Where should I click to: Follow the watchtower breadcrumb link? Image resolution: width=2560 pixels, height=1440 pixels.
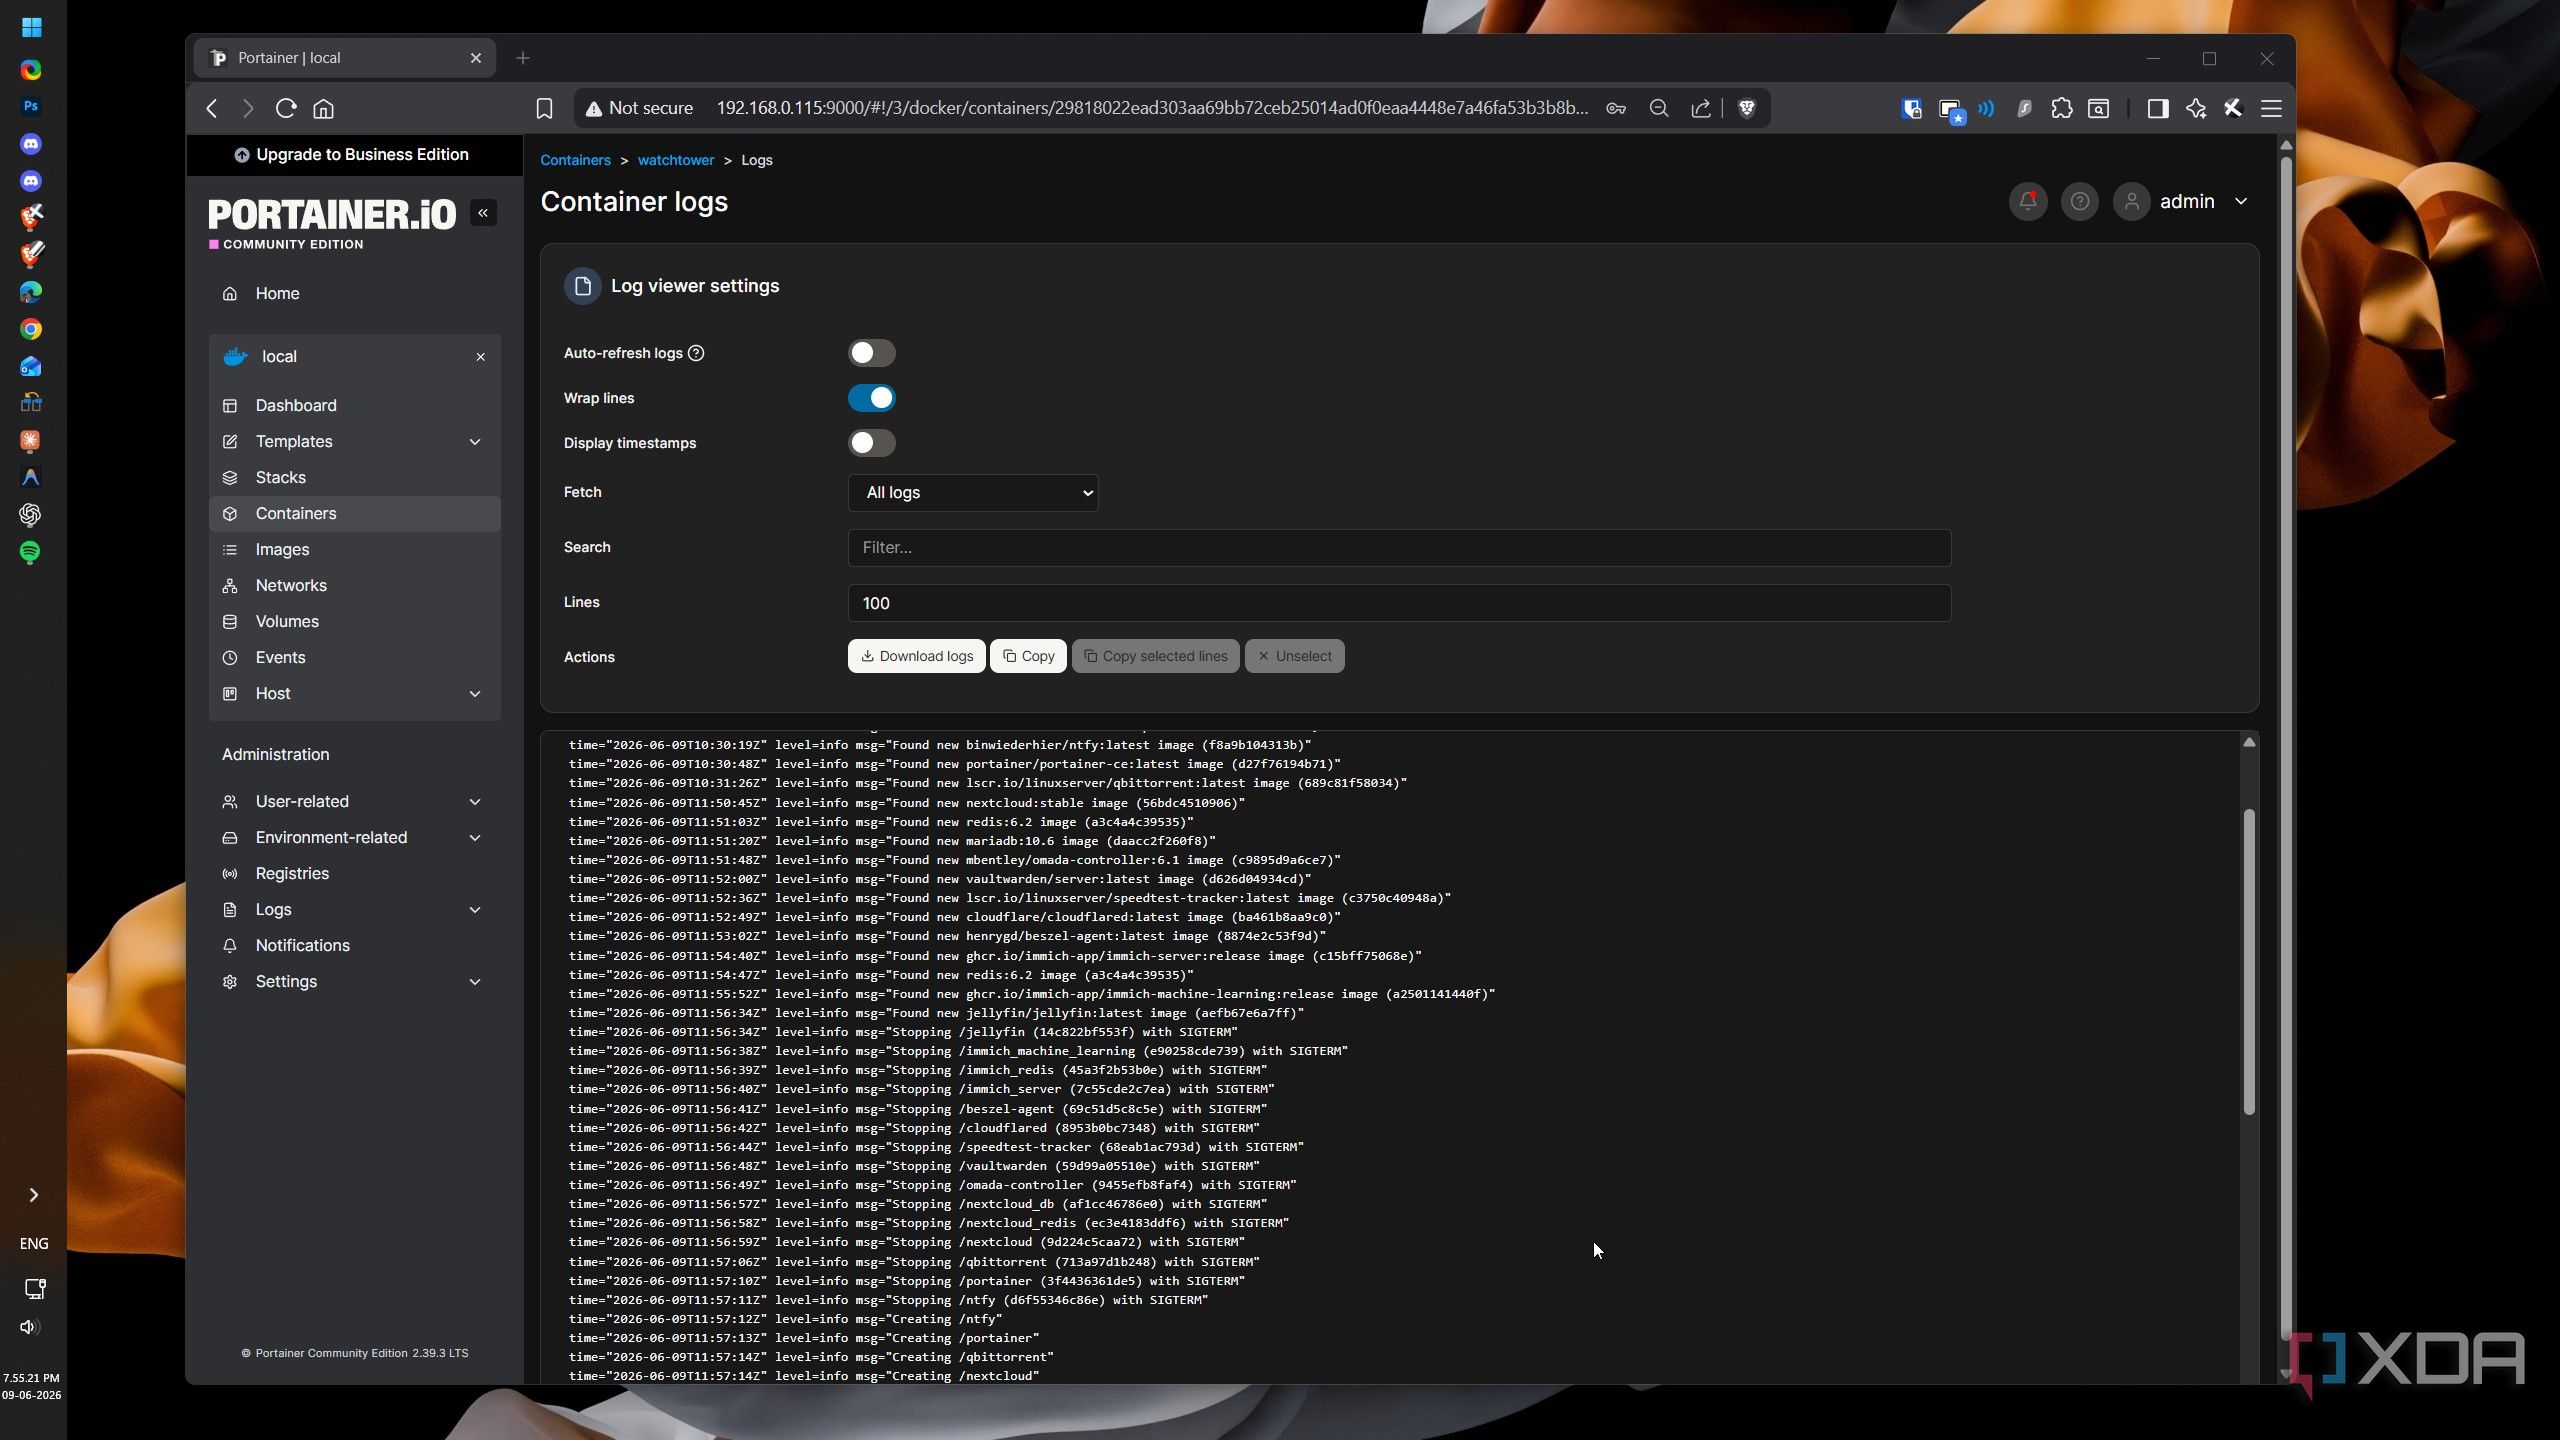pyautogui.click(x=676, y=160)
